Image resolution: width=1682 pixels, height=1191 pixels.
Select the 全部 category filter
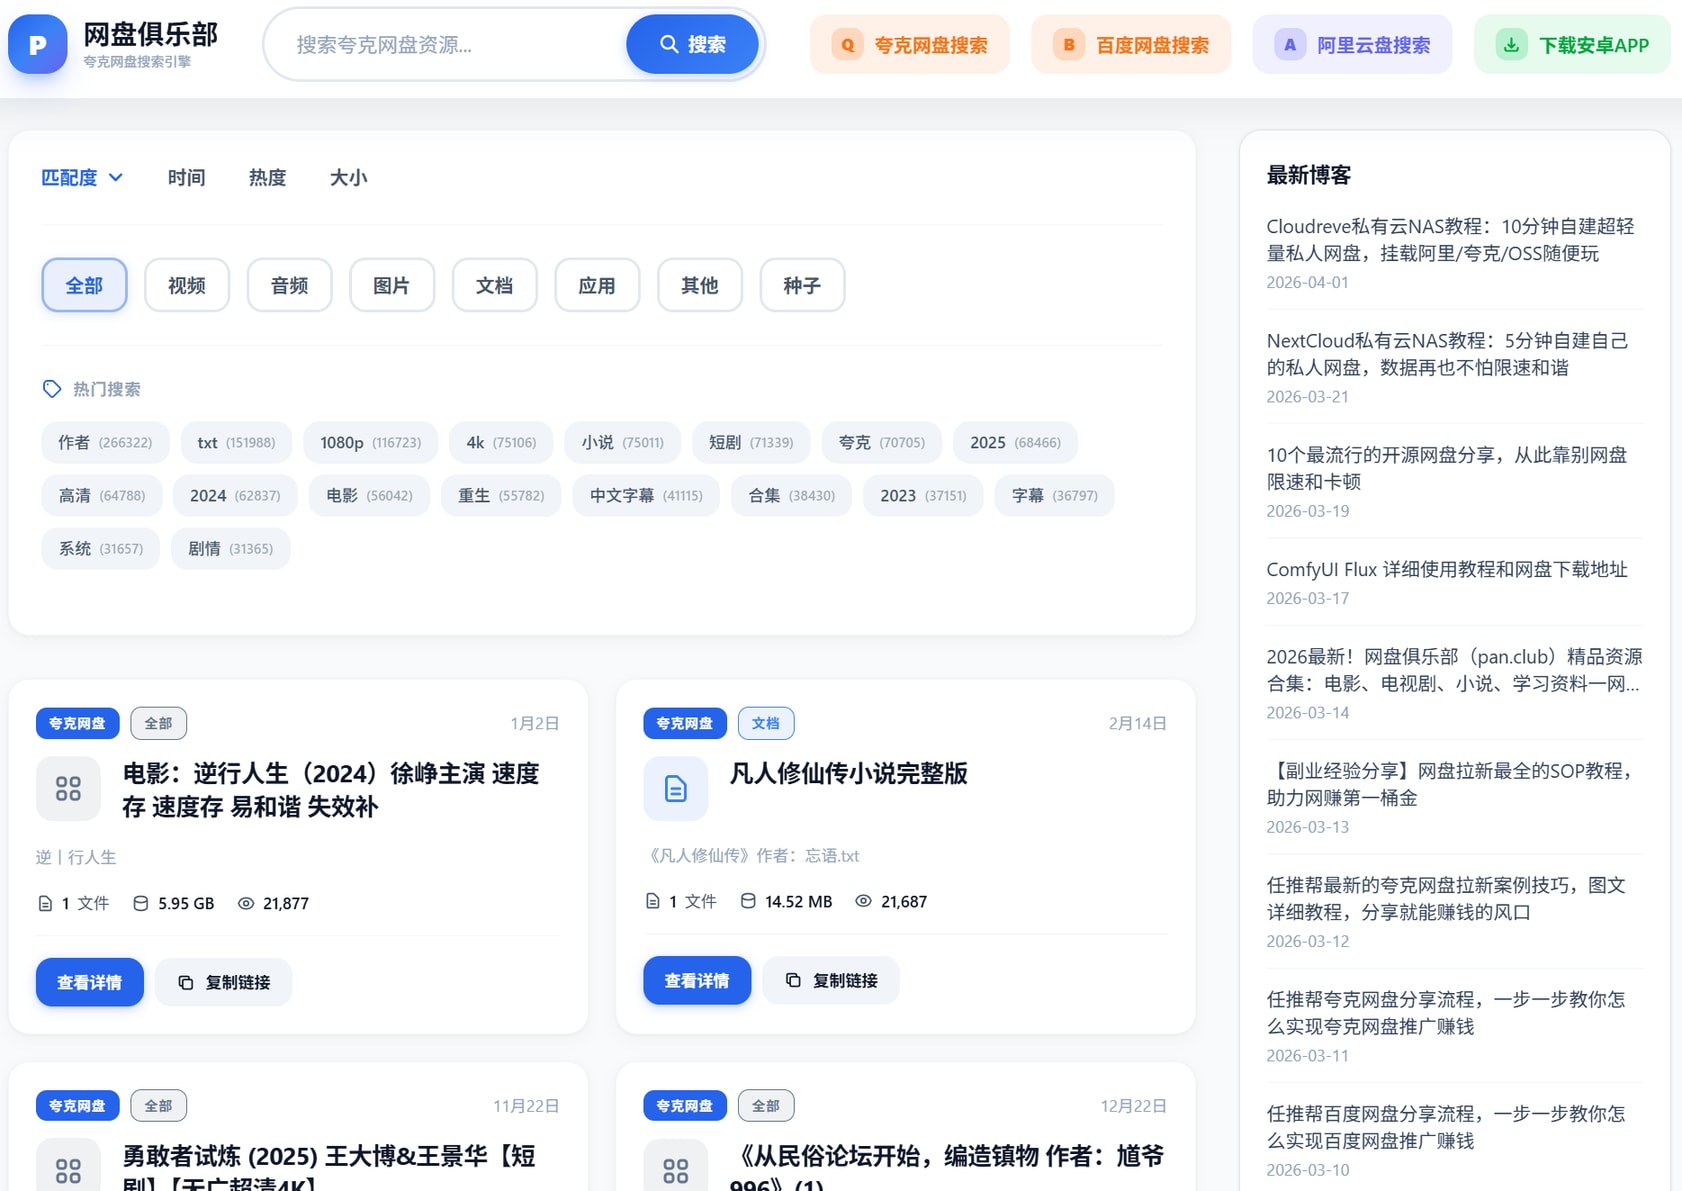84,286
